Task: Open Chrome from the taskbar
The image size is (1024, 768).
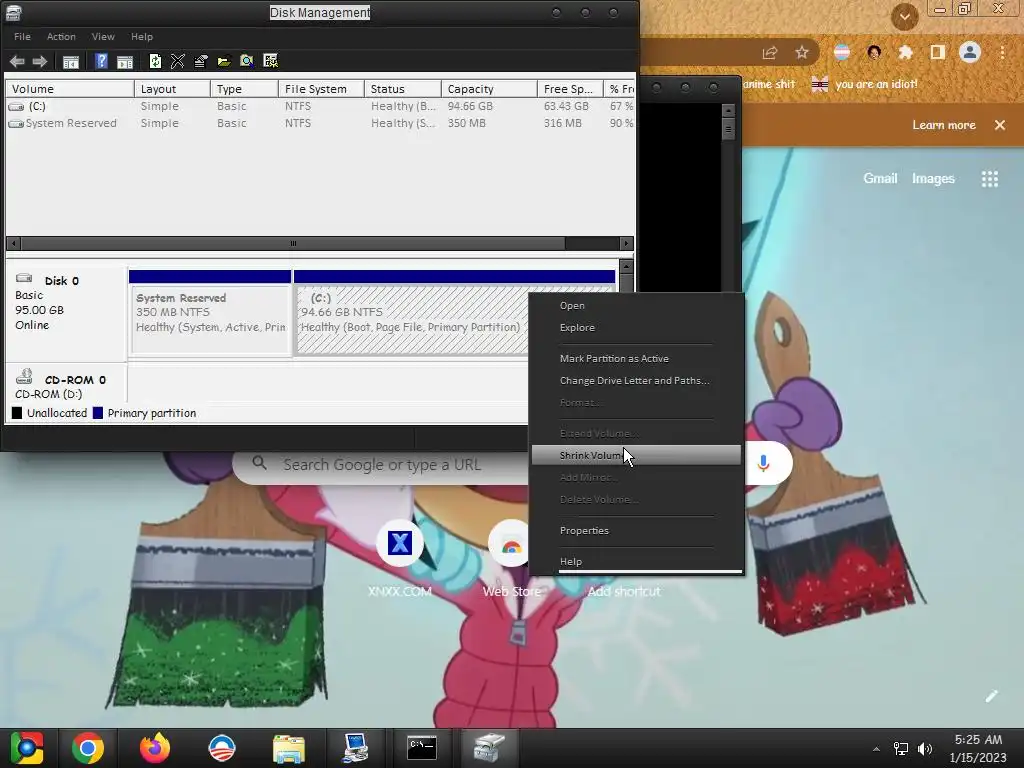Action: point(88,748)
